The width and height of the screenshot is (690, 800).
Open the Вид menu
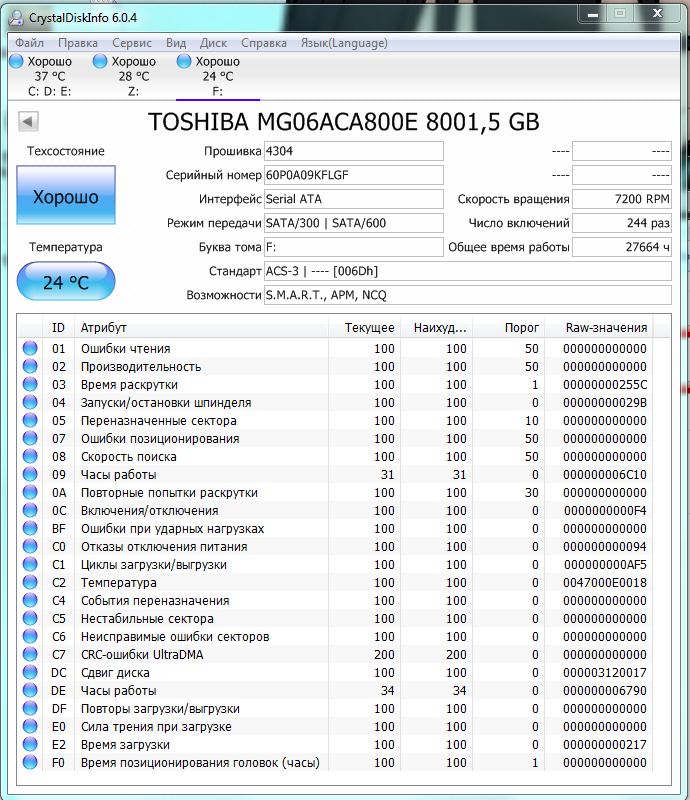(x=176, y=43)
